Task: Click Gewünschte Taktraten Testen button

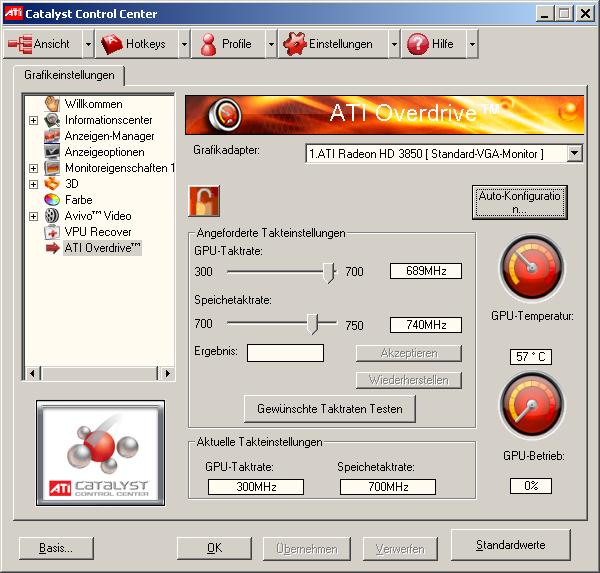Action: (x=329, y=409)
